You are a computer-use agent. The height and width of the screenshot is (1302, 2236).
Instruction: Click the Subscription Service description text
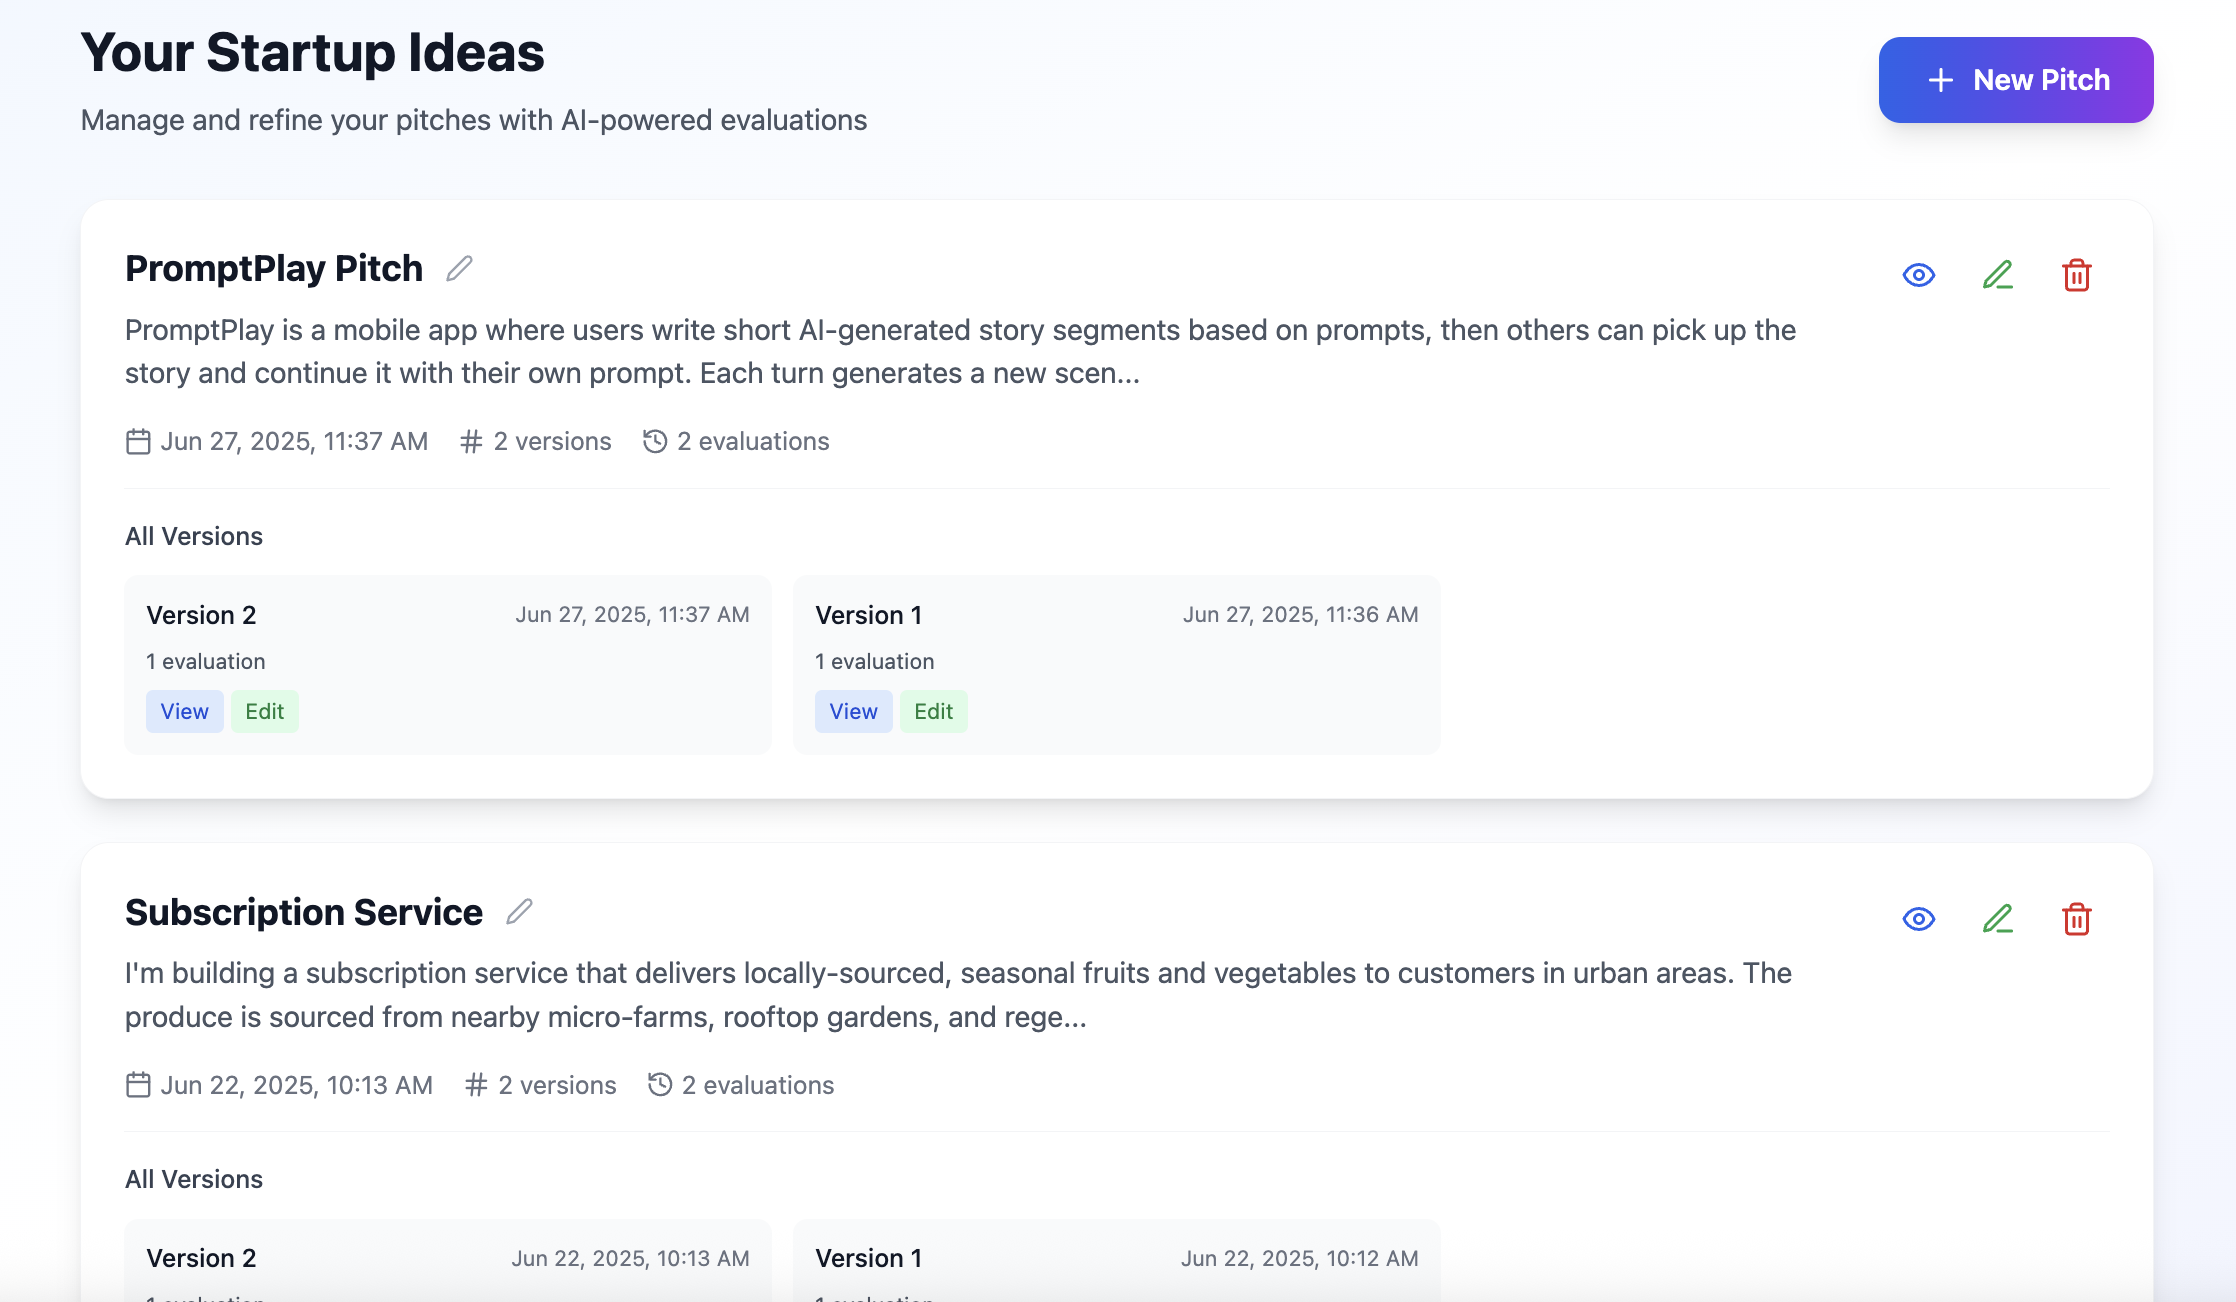pyautogui.click(x=958, y=995)
